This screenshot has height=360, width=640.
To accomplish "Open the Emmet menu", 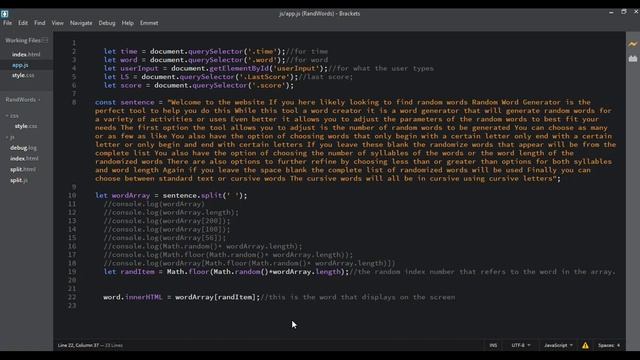I will pos(149,23).
